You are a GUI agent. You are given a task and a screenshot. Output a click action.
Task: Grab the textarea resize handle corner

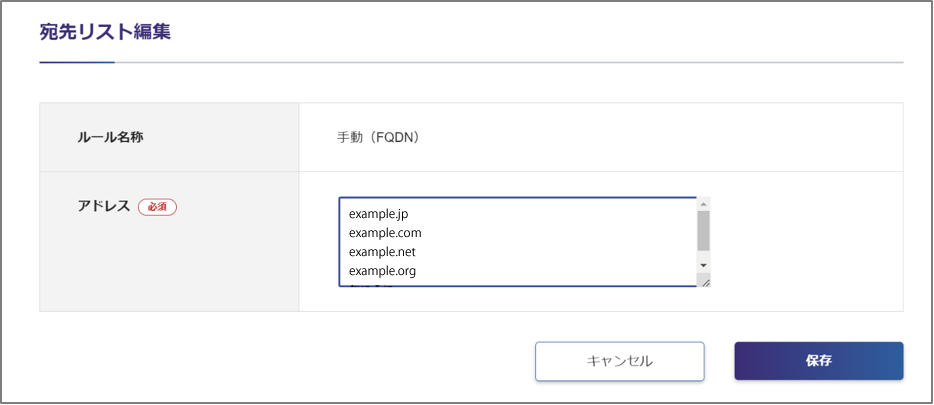click(704, 281)
